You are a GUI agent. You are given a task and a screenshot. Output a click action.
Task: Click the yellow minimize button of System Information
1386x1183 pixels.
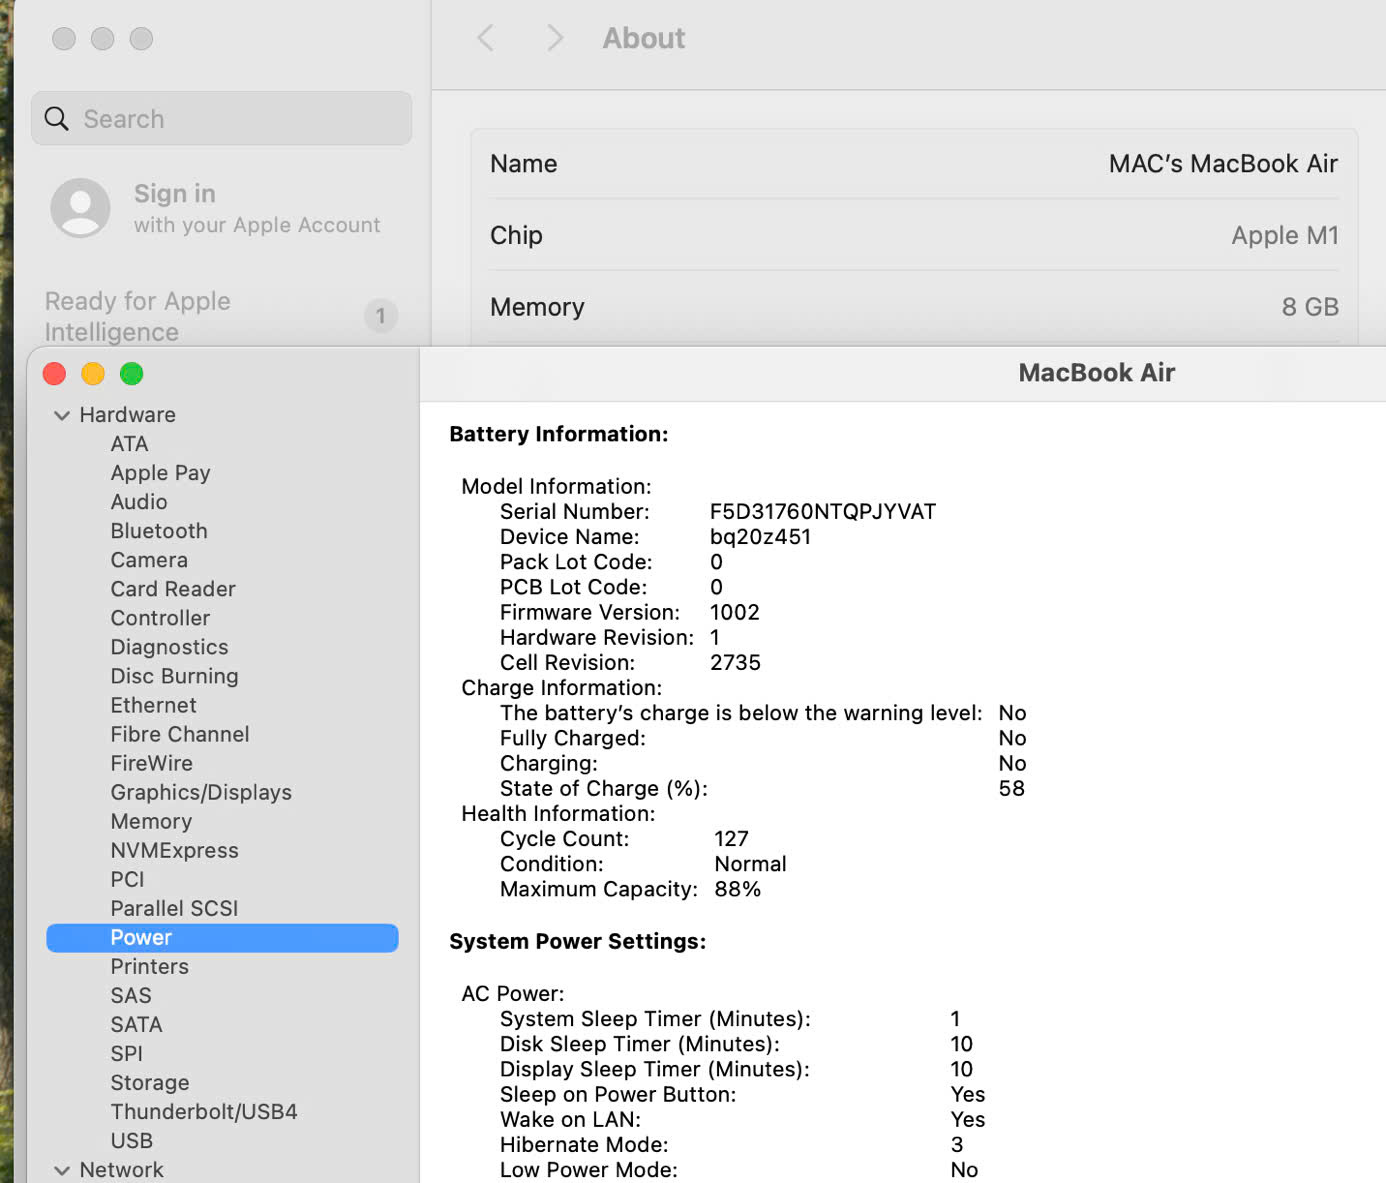point(93,374)
